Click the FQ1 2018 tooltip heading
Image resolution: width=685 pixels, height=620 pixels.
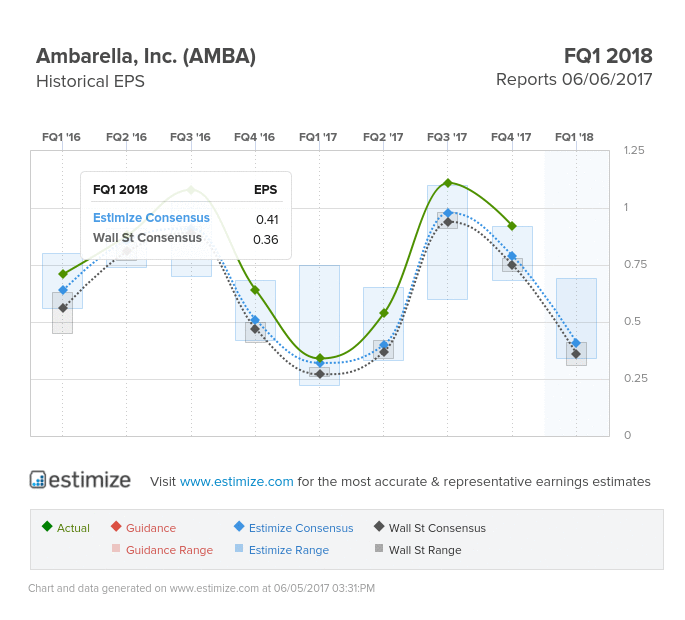(x=120, y=190)
